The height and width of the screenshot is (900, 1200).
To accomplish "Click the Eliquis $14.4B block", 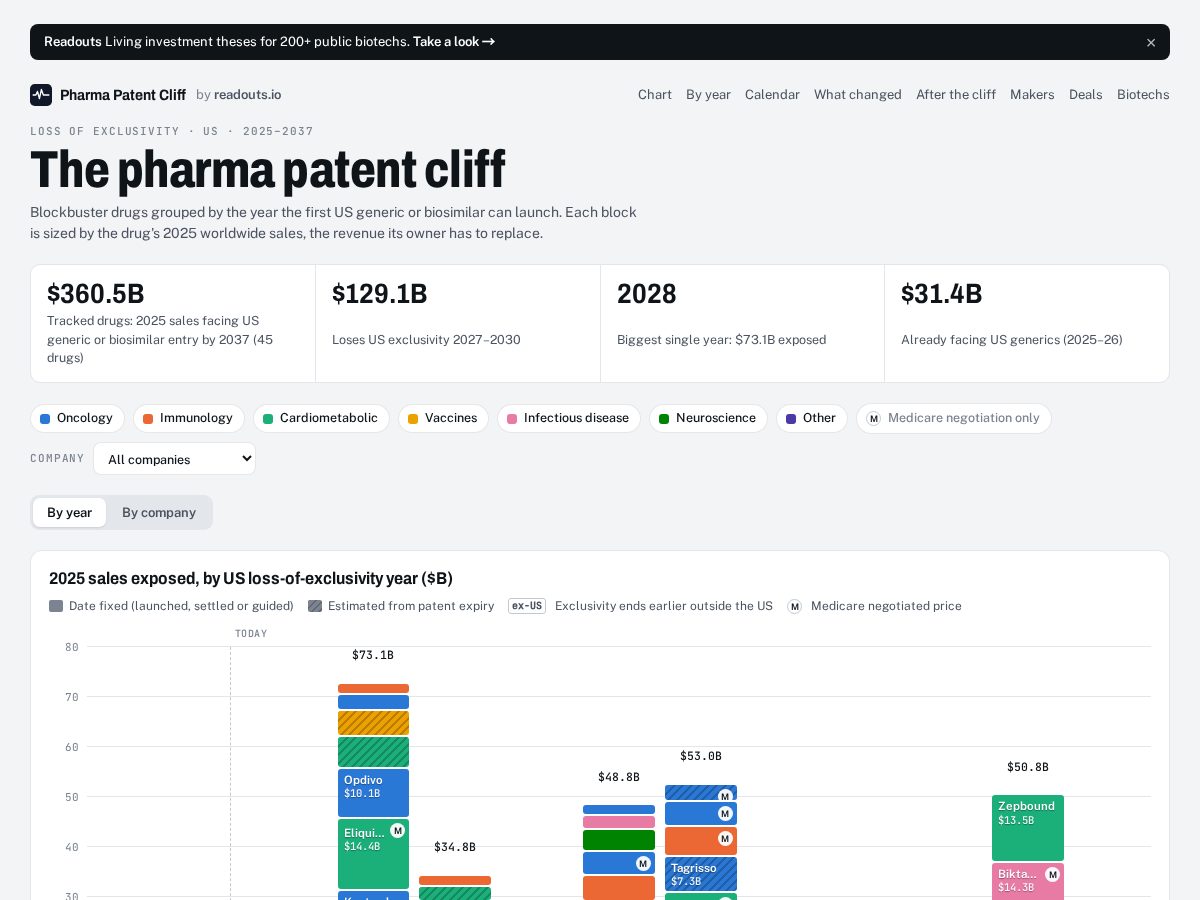I will (x=373, y=854).
